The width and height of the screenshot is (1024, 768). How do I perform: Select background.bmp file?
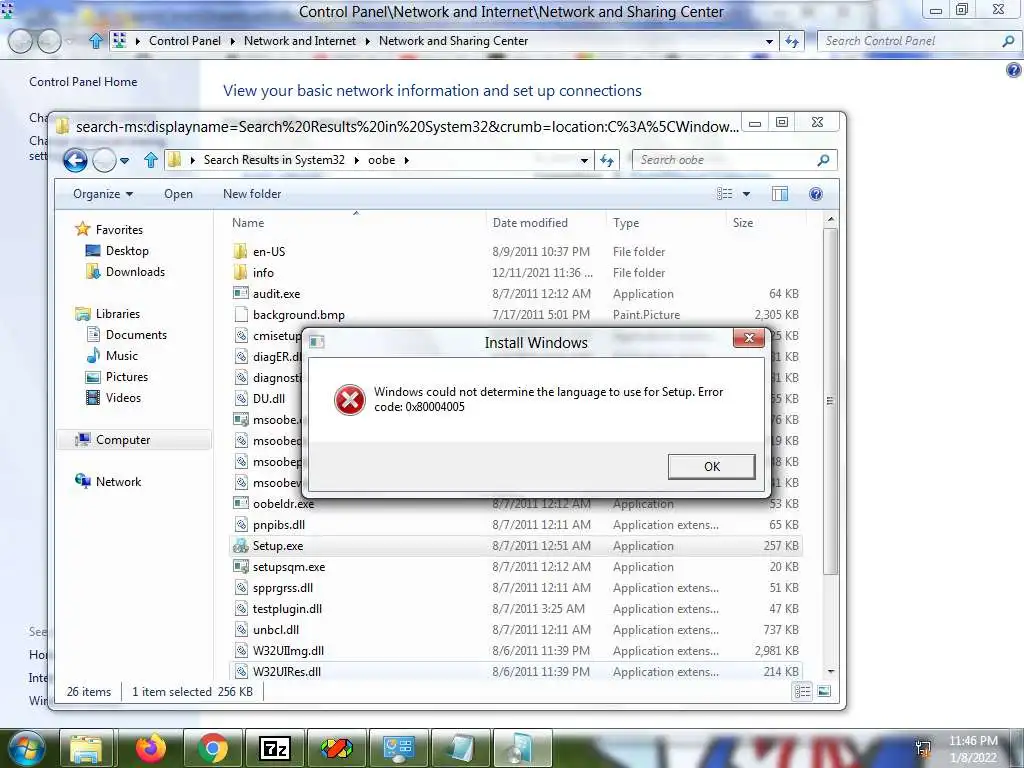coord(298,315)
